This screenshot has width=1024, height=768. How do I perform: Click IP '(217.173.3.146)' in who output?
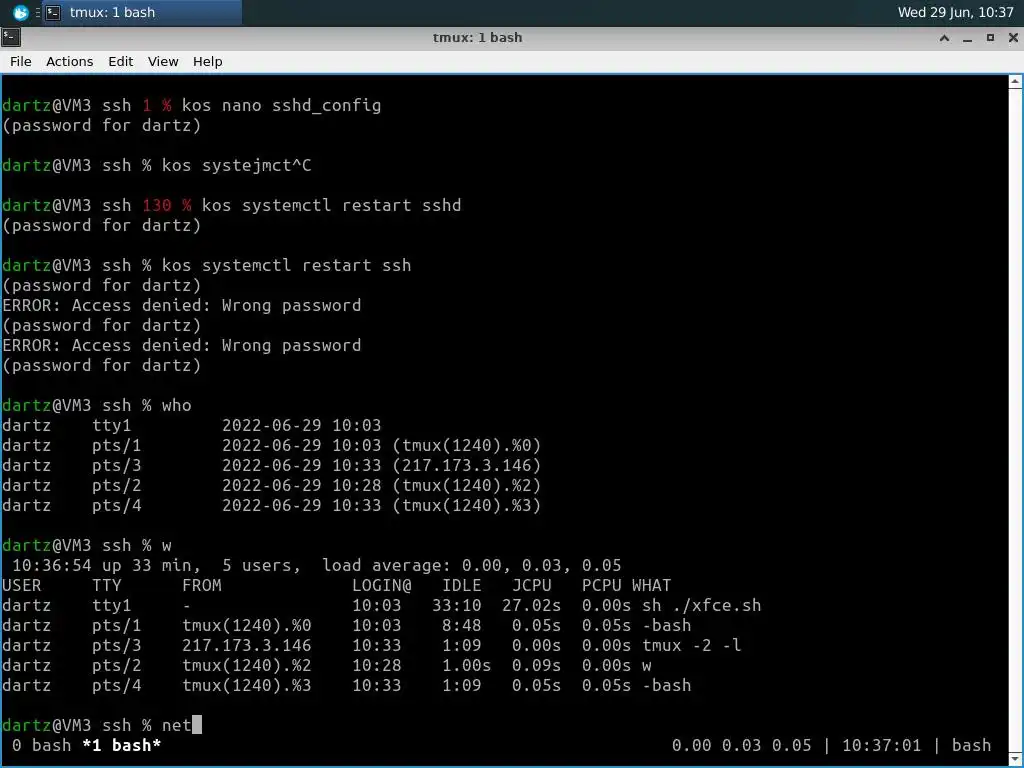(x=467, y=465)
